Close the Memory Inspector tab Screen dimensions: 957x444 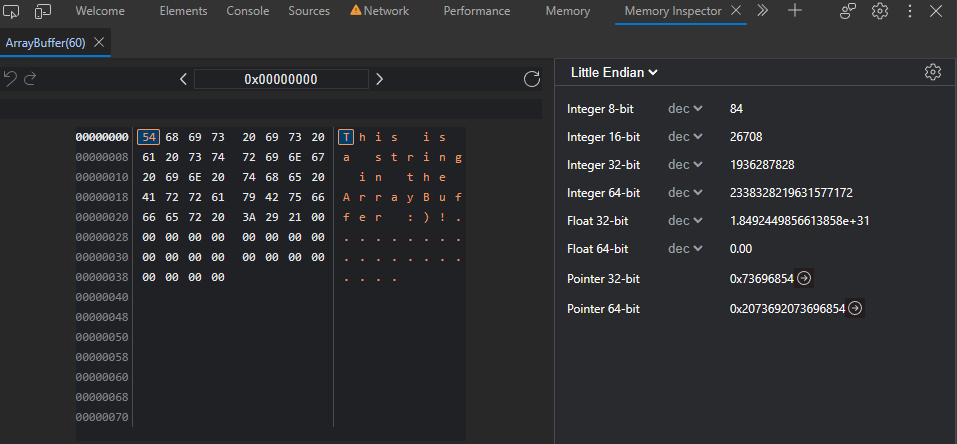pyautogui.click(x=736, y=11)
